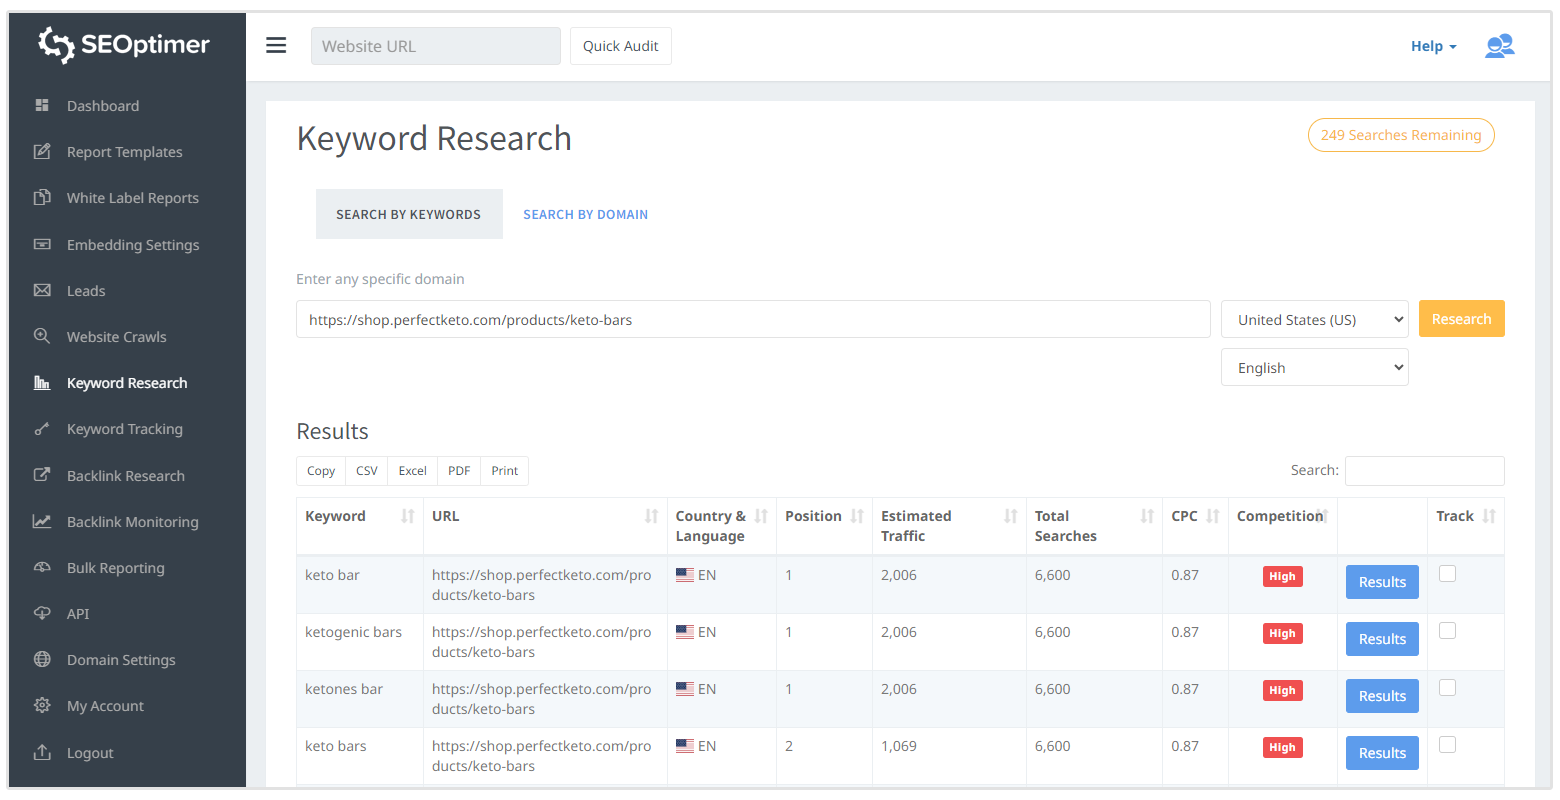This screenshot has width=1560, height=800.
Task: Check the Track box for keto bar
Action: click(x=1447, y=574)
